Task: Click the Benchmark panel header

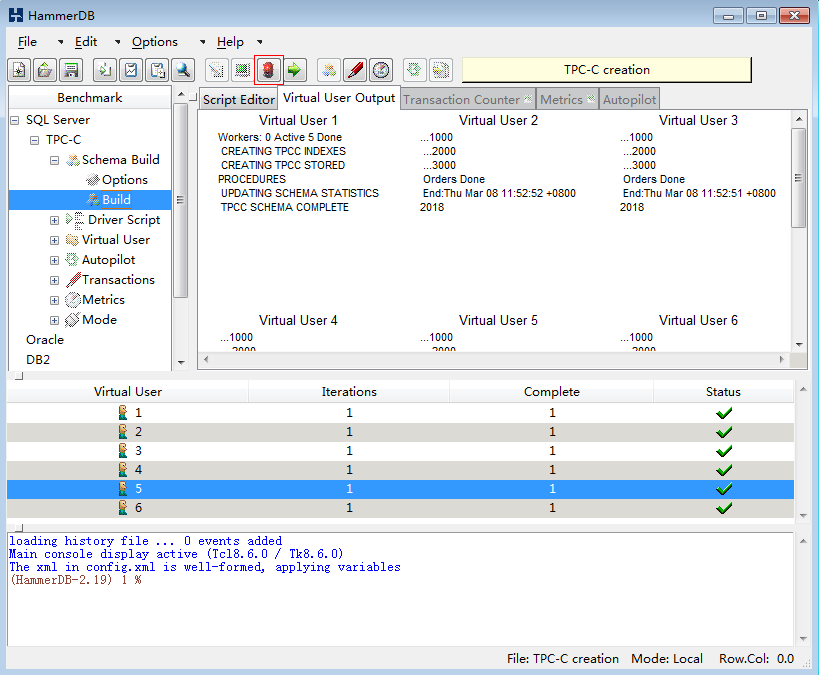Action: coord(90,98)
